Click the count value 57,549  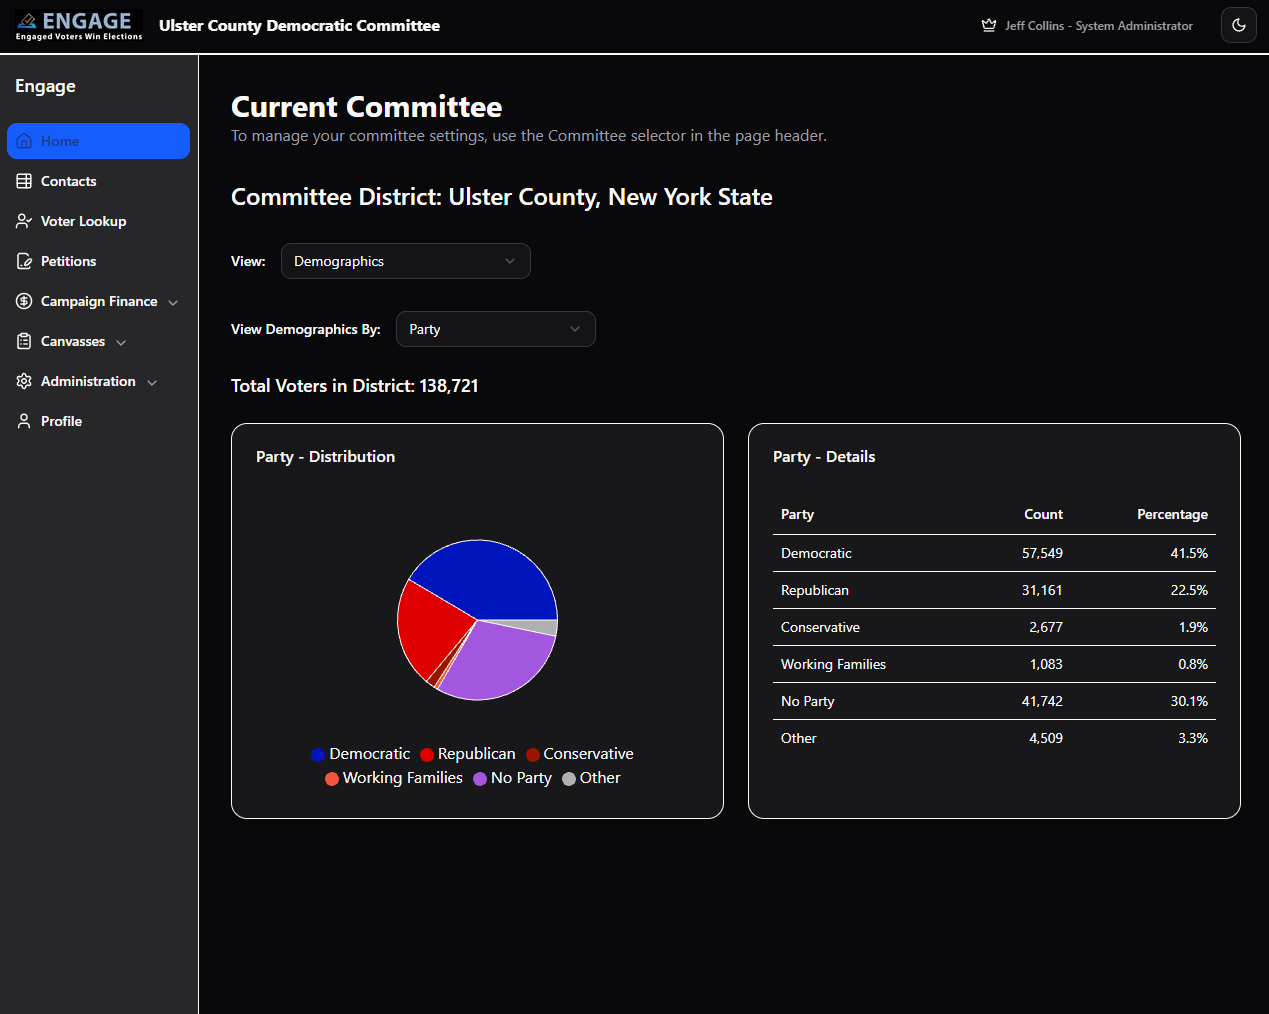[1042, 553]
